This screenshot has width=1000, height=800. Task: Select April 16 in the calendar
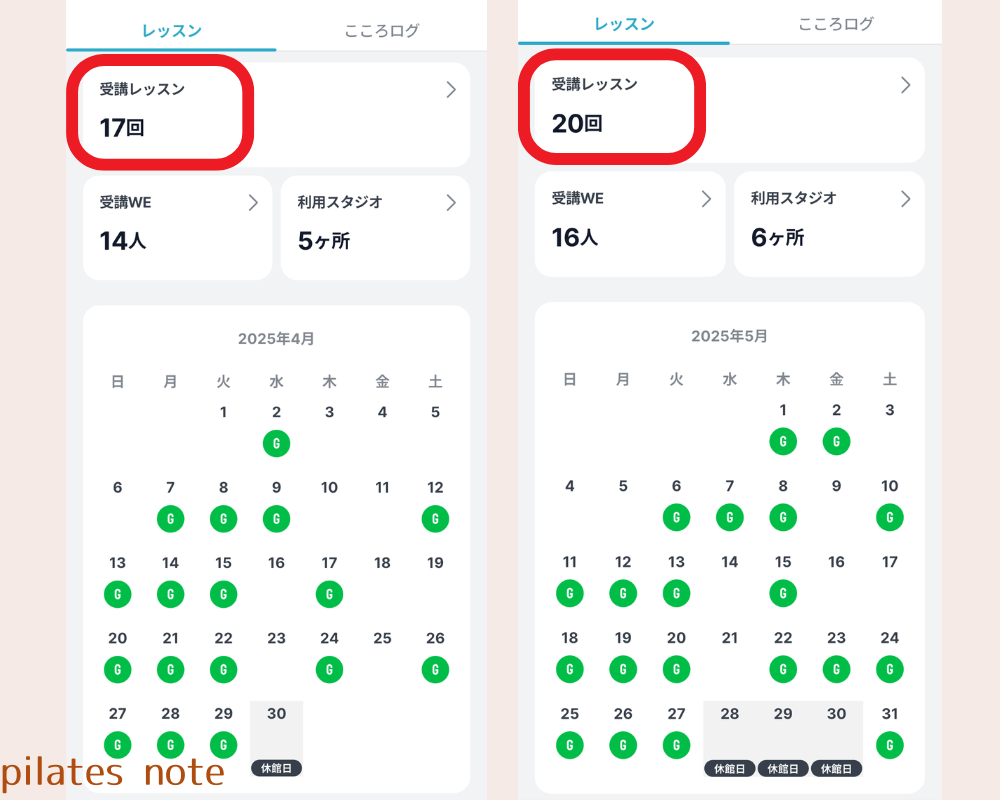[x=276, y=563]
